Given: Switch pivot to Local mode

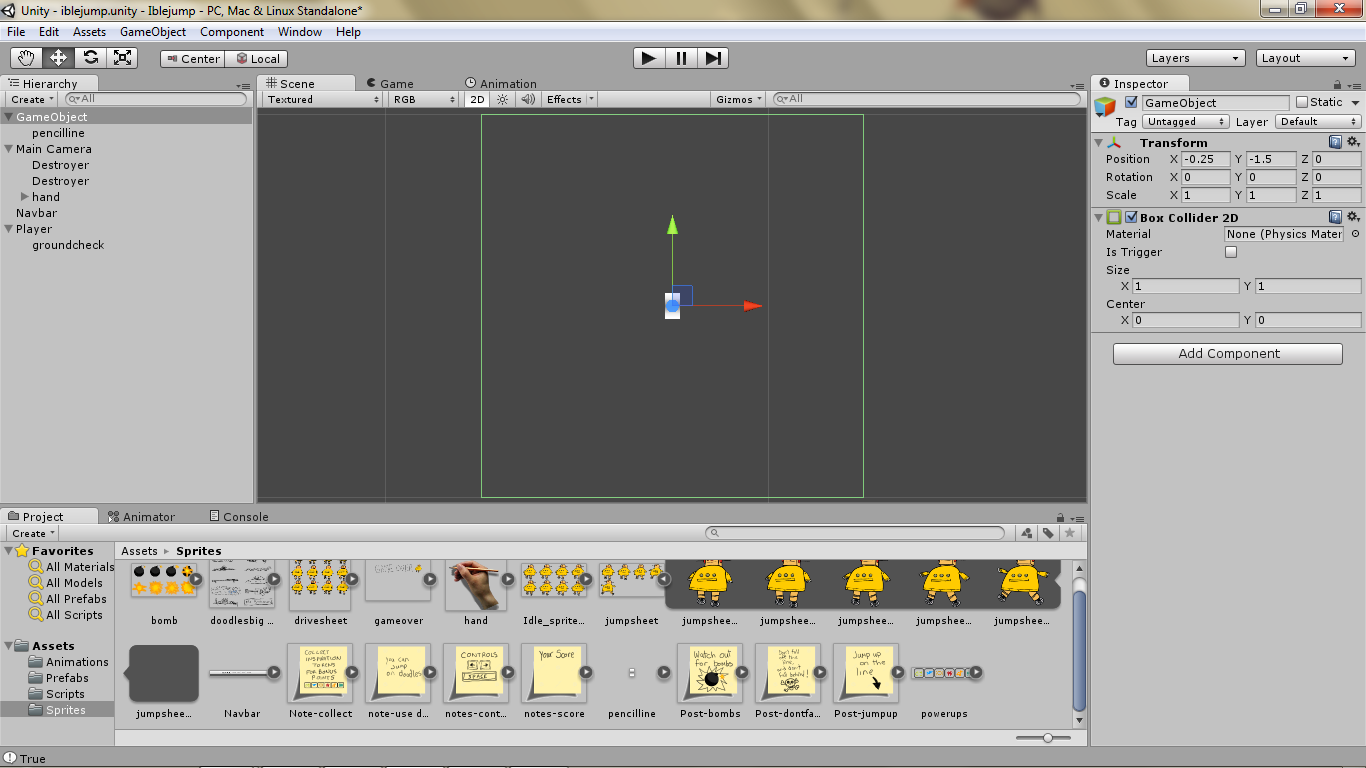Looking at the screenshot, I should 256,58.
